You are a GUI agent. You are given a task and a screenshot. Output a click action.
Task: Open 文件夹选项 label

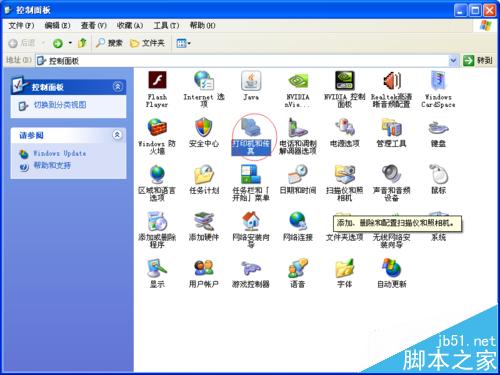[344, 237]
